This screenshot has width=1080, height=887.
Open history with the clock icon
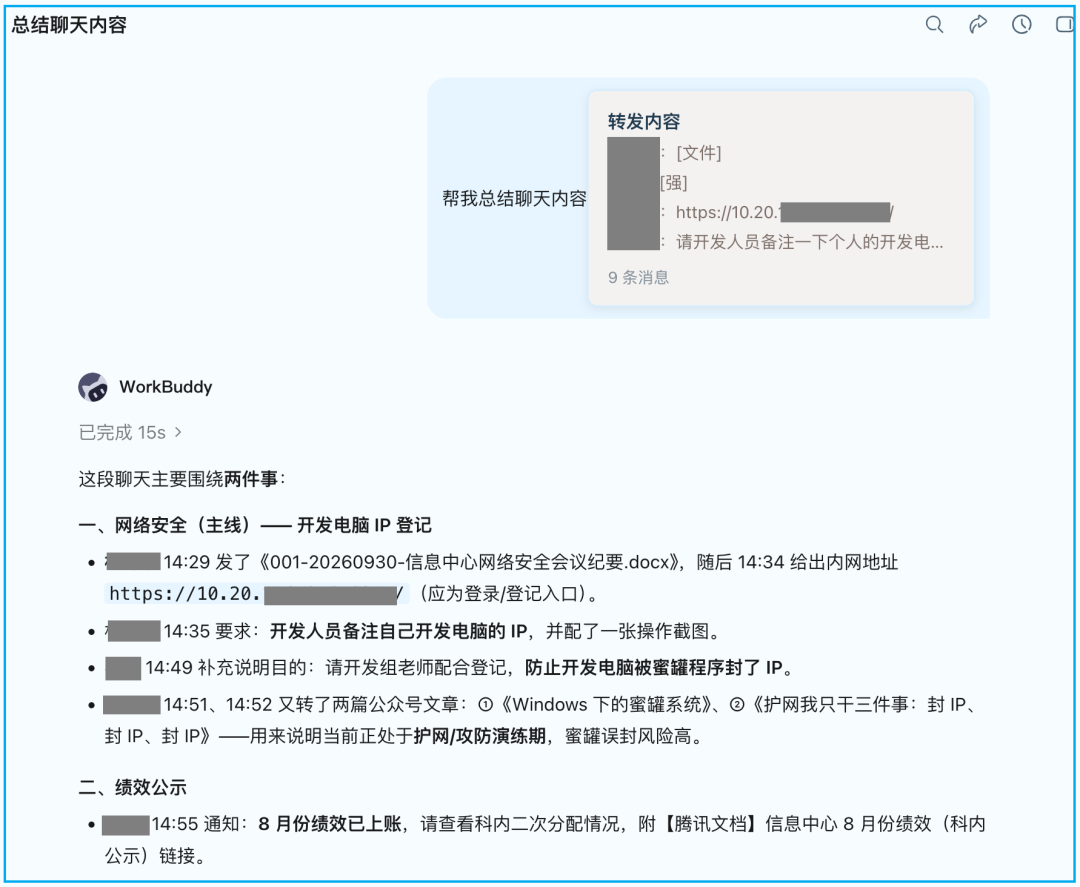1021,25
